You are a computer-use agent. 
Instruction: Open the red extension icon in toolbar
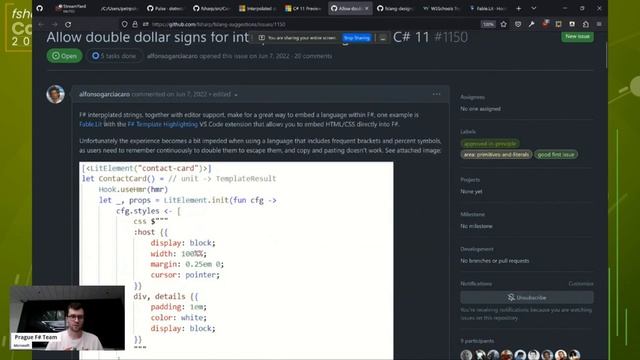point(545,24)
